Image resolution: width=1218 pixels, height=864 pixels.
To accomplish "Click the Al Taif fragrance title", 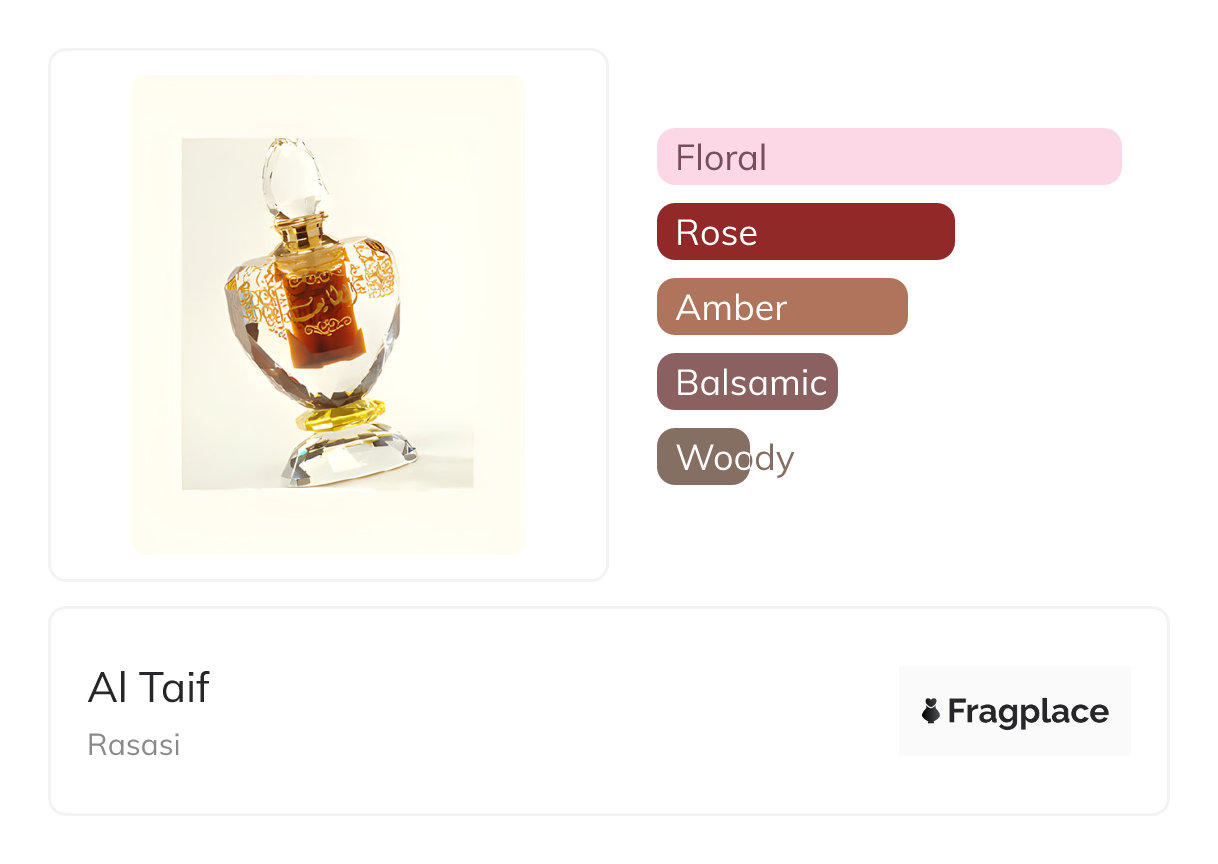I will pos(149,687).
